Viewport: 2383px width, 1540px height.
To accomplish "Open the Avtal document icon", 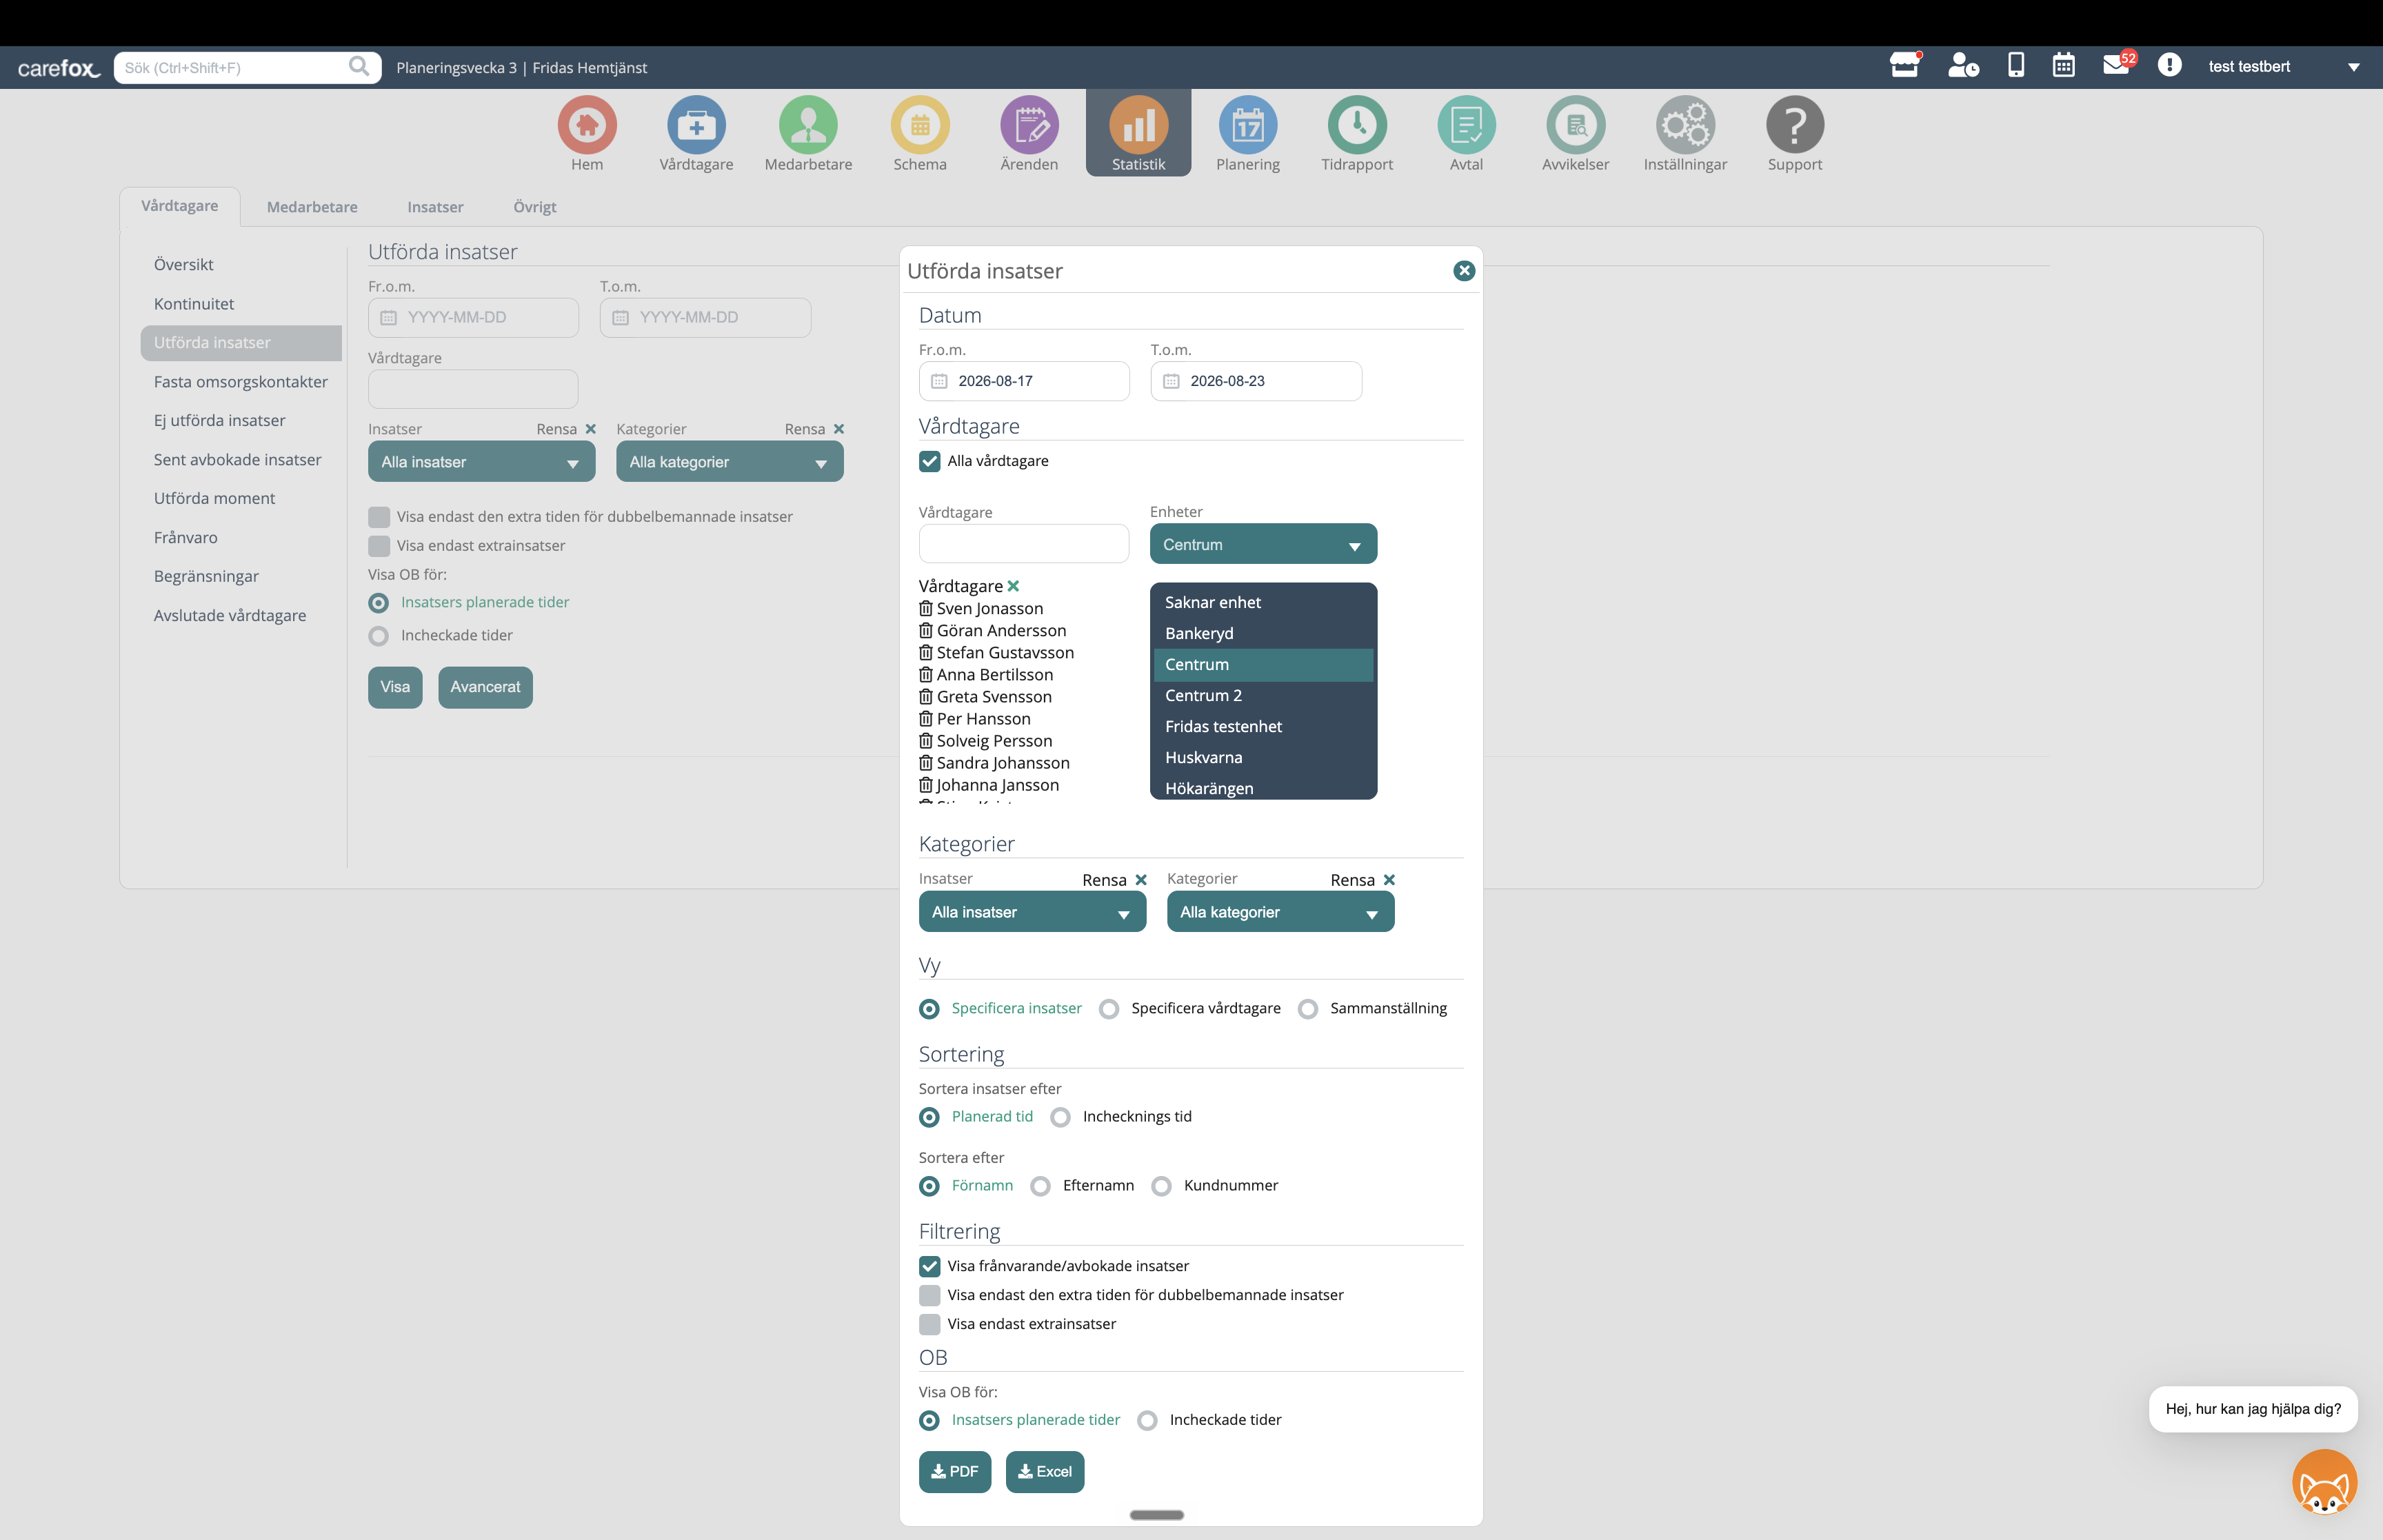I will pos(1466,126).
